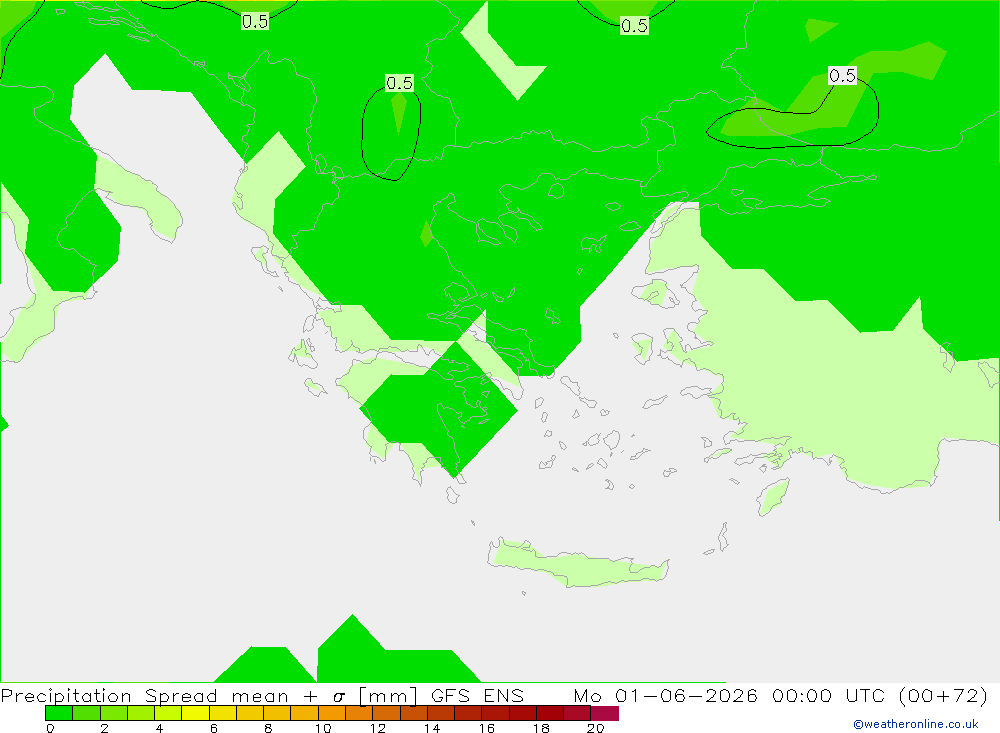Click the orange swatch at legend value 10

[332, 713]
